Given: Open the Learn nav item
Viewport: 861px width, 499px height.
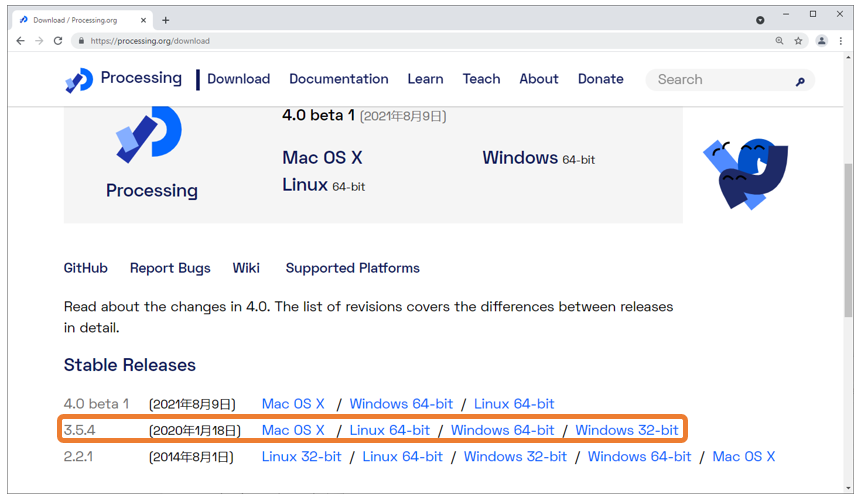Looking at the screenshot, I should tap(425, 79).
